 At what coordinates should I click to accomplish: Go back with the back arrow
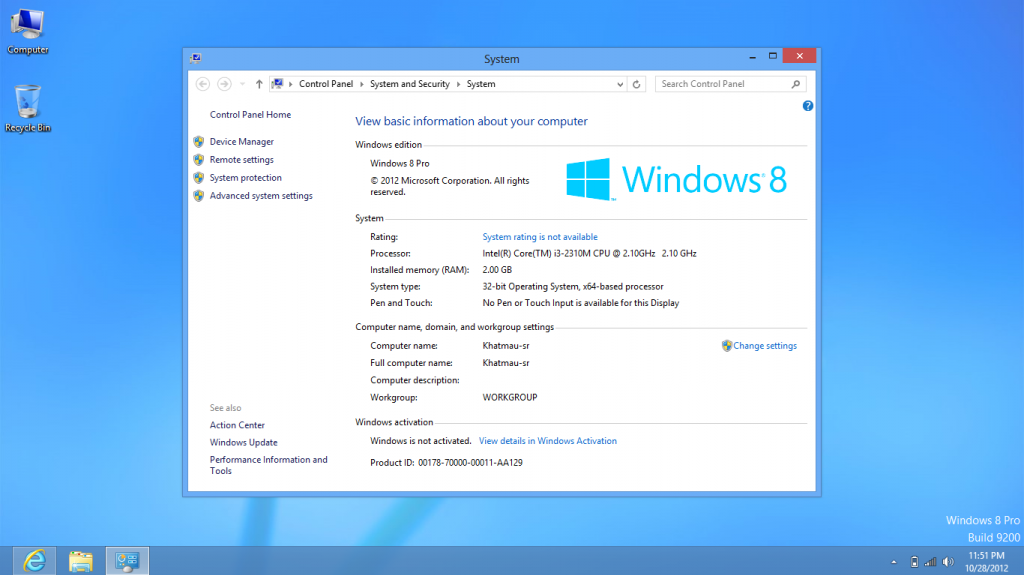[x=202, y=84]
